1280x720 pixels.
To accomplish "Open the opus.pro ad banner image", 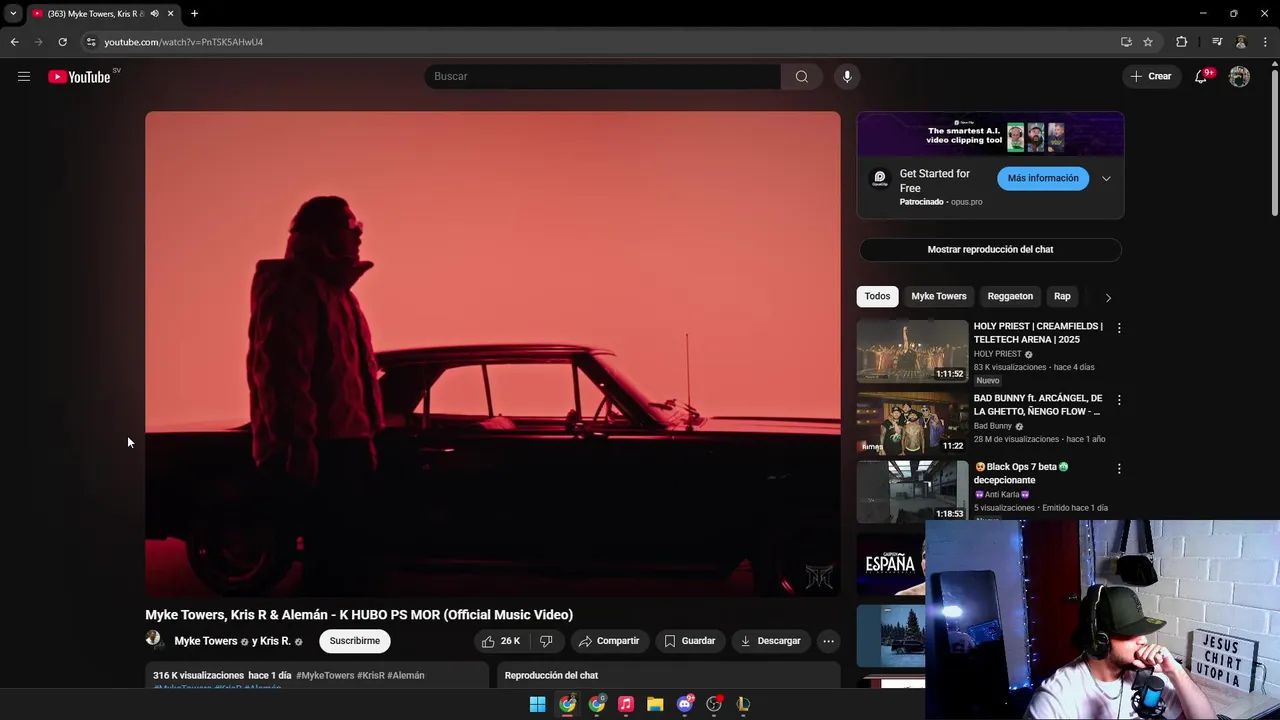I will pyautogui.click(x=990, y=134).
